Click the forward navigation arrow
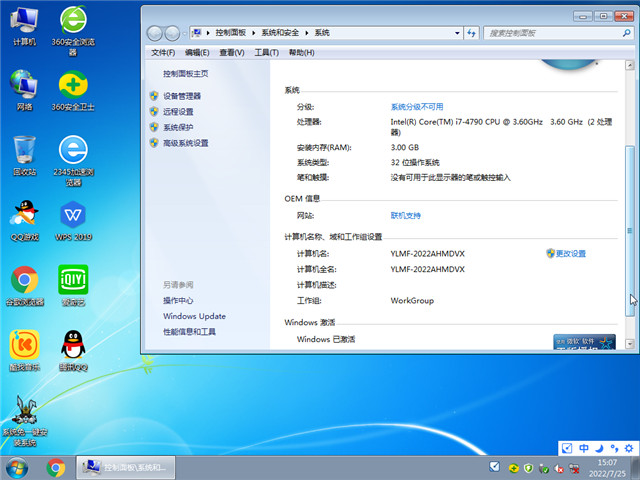640x480 pixels. pyautogui.click(x=172, y=33)
